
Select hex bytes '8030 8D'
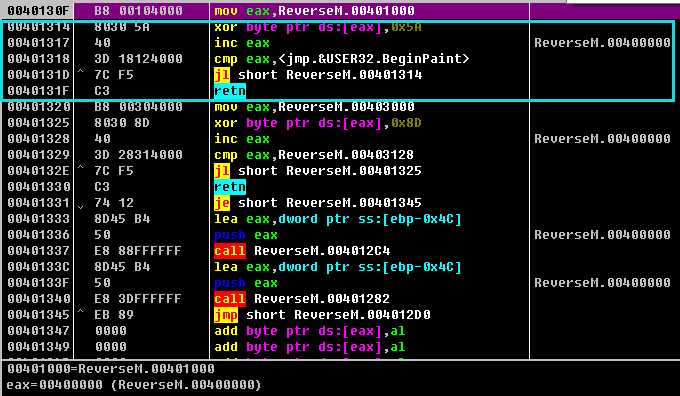pos(122,123)
